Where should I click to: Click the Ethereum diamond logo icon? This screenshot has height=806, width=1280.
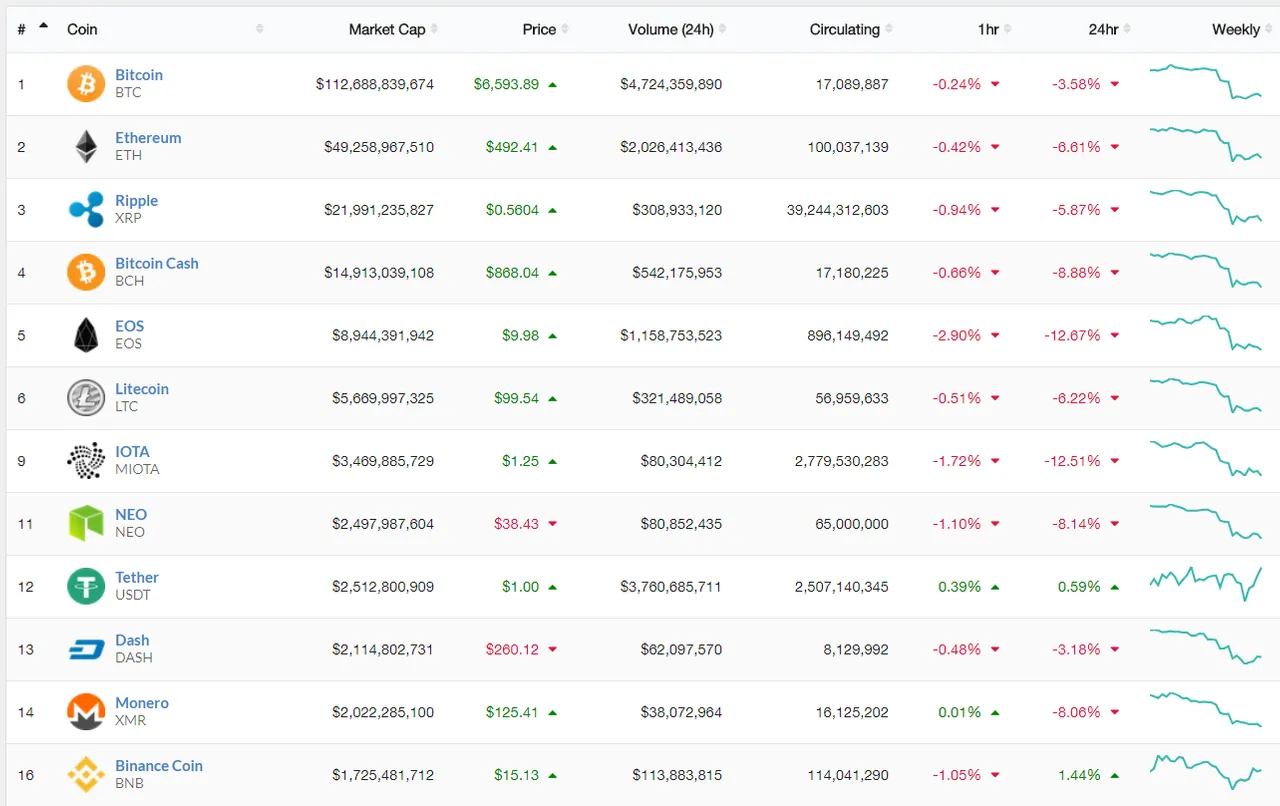86,147
